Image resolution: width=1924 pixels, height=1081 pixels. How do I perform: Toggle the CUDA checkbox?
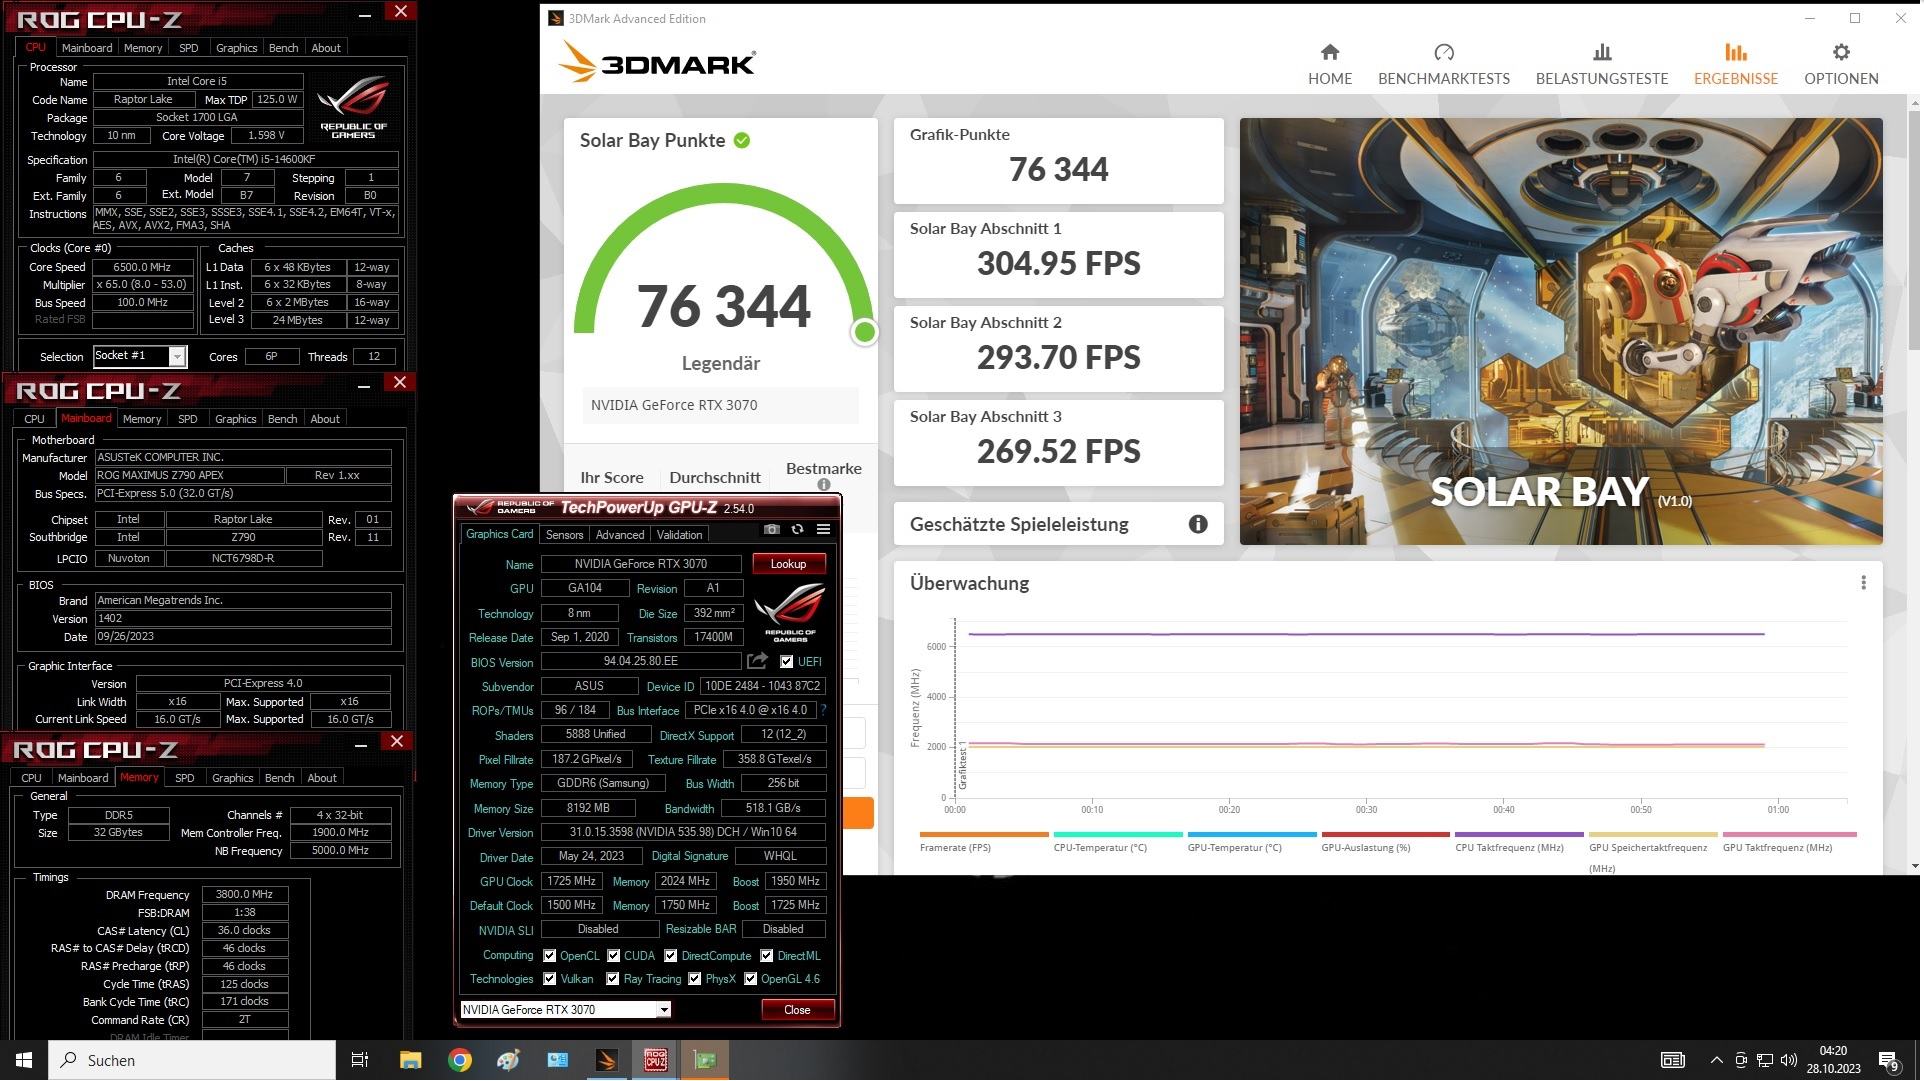tap(614, 957)
